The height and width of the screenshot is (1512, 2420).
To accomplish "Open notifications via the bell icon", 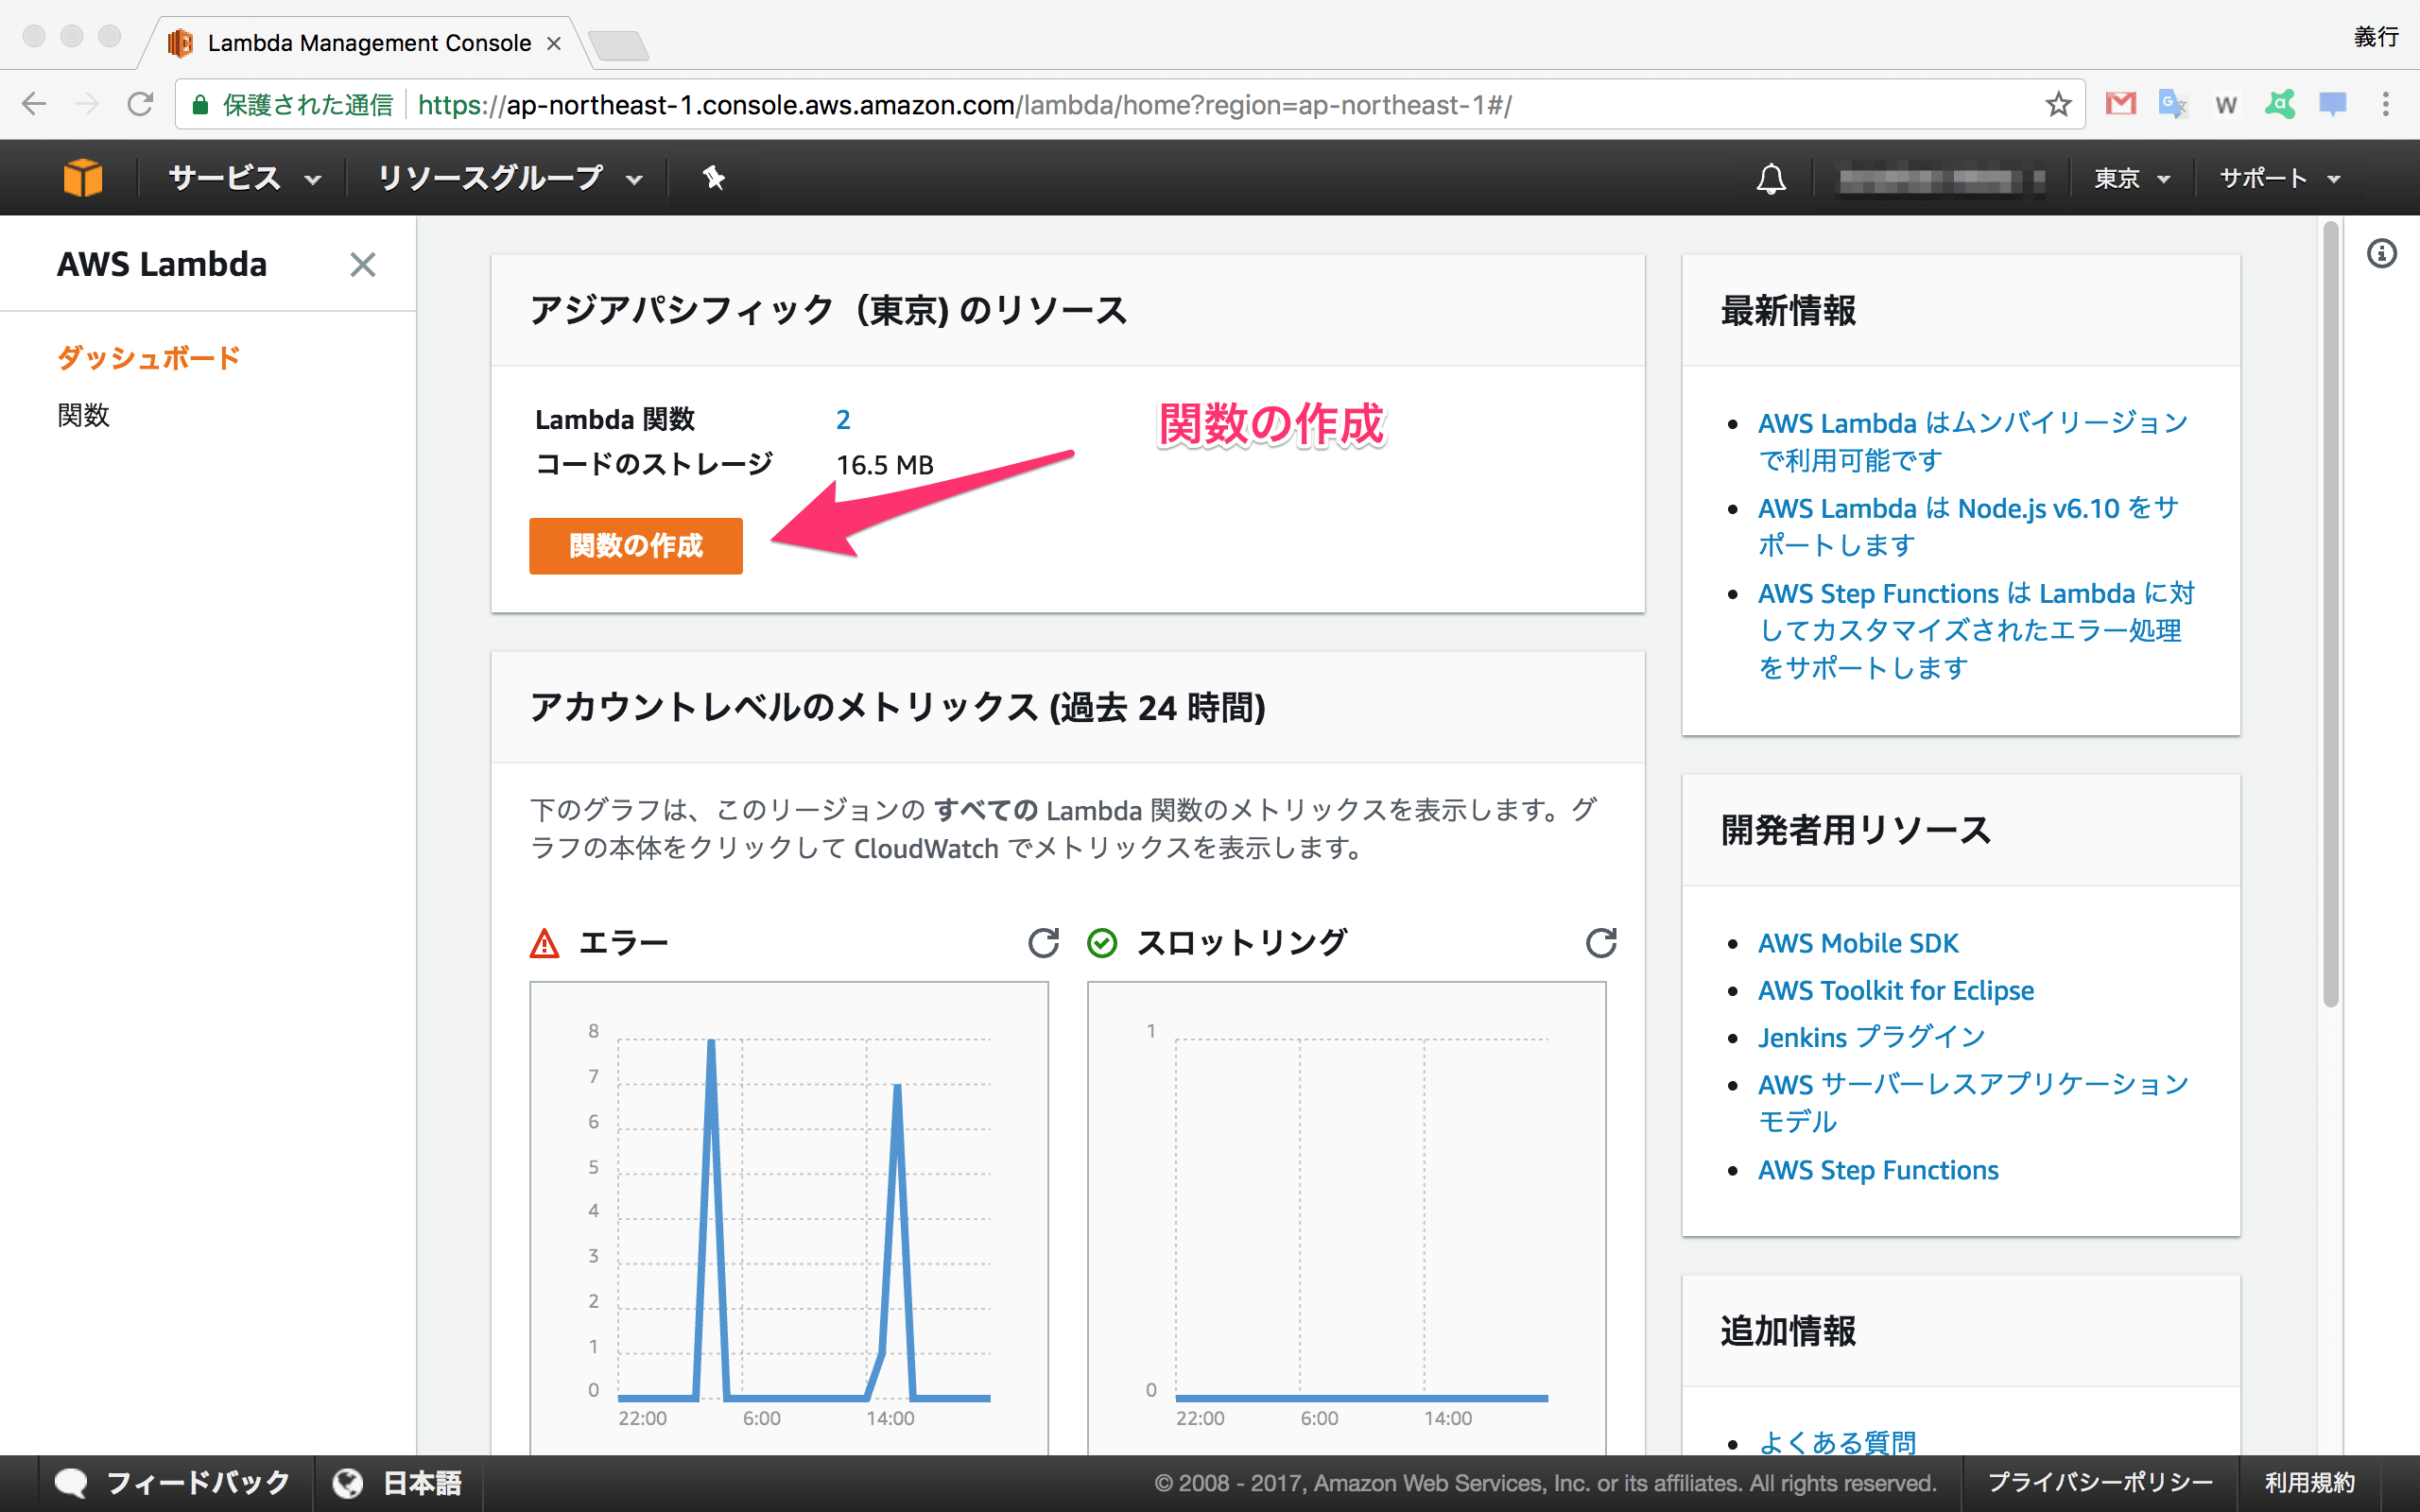I will pyautogui.click(x=1769, y=177).
